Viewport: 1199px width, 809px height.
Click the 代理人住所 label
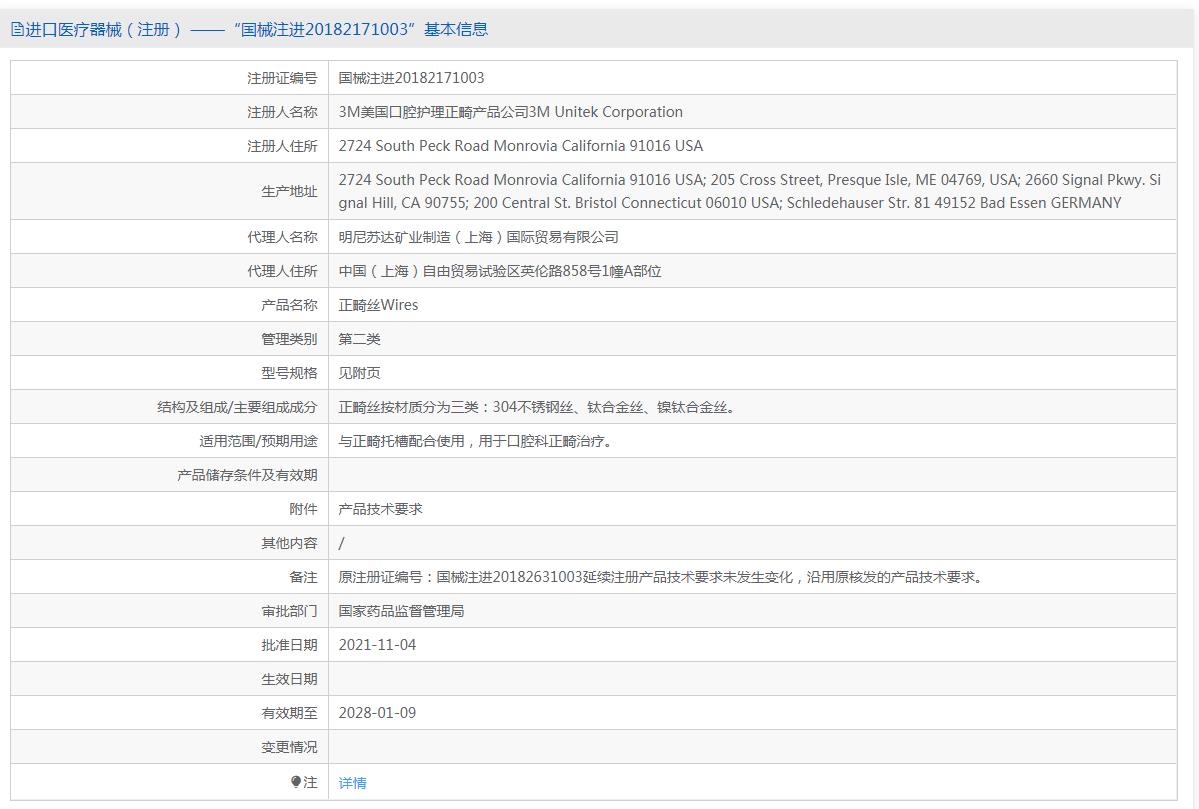[x=282, y=271]
